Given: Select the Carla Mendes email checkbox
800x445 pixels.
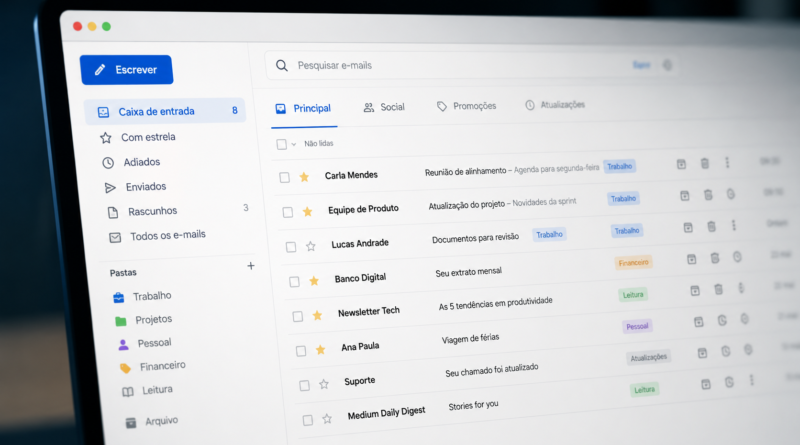Looking at the screenshot, I should click(285, 177).
